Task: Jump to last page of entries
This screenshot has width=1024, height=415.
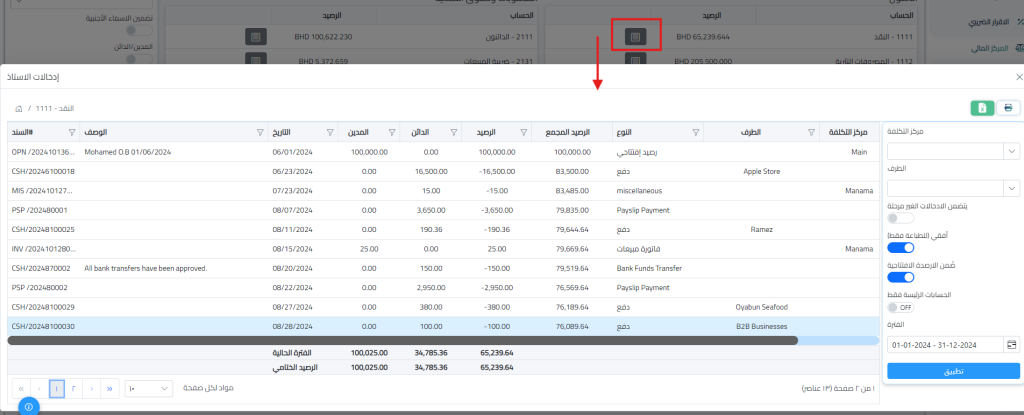Action: [110, 388]
